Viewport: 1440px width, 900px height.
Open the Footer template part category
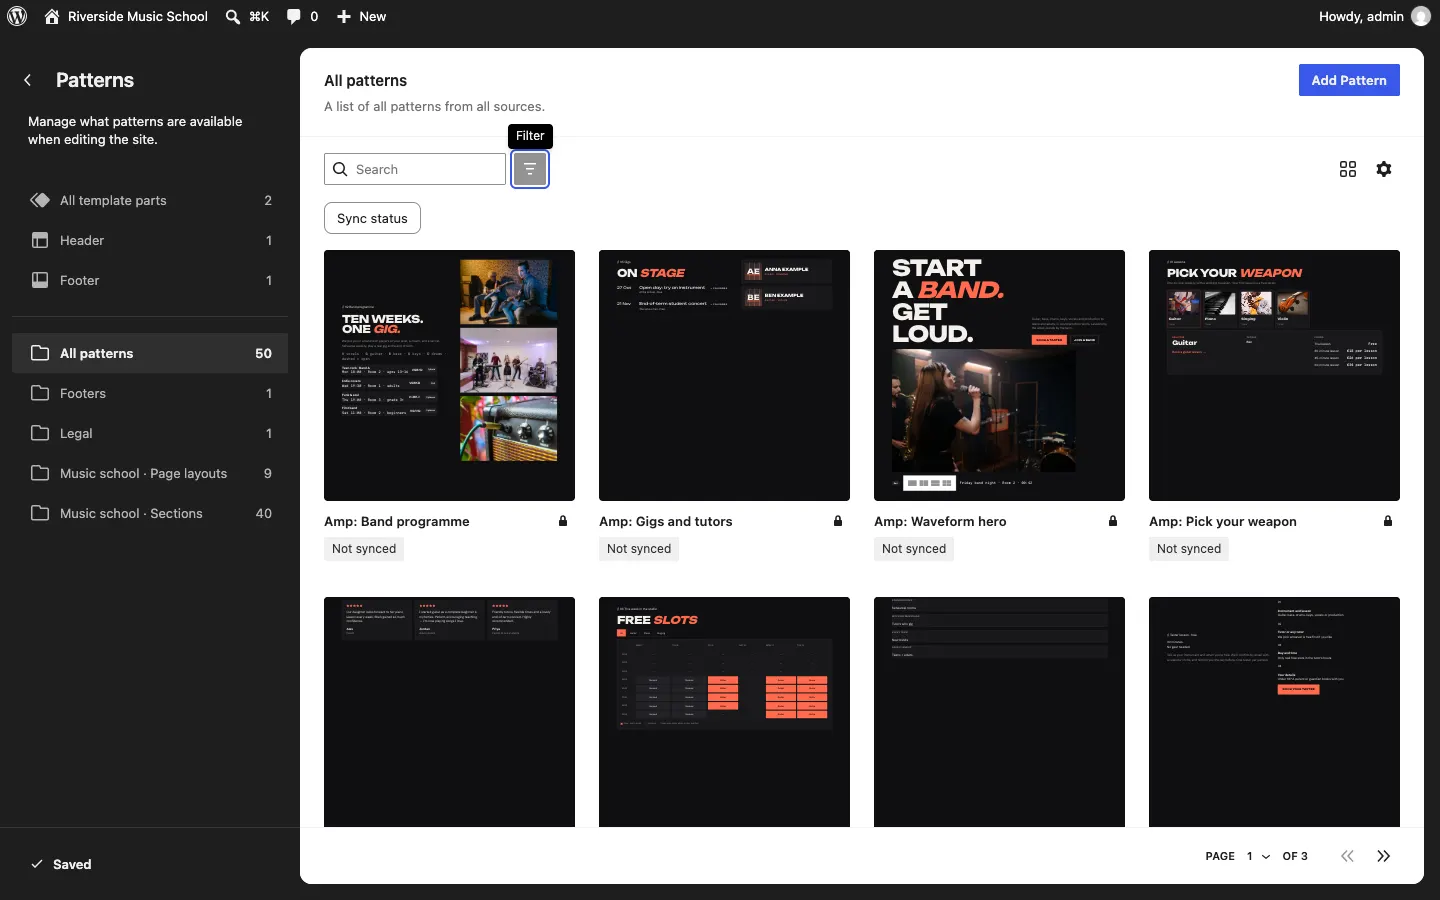[150, 280]
